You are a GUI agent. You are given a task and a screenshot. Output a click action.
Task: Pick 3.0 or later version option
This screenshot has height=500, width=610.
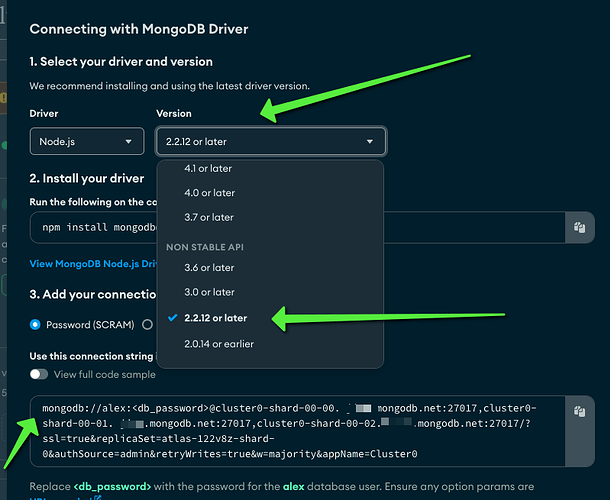210,293
